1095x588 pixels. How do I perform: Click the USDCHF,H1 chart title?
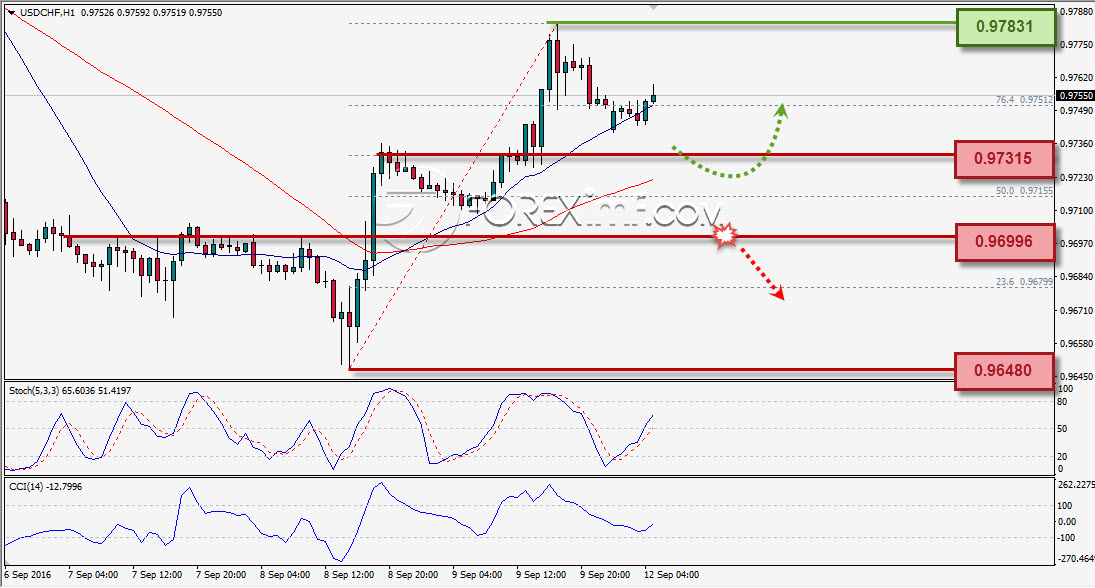pyautogui.click(x=47, y=13)
